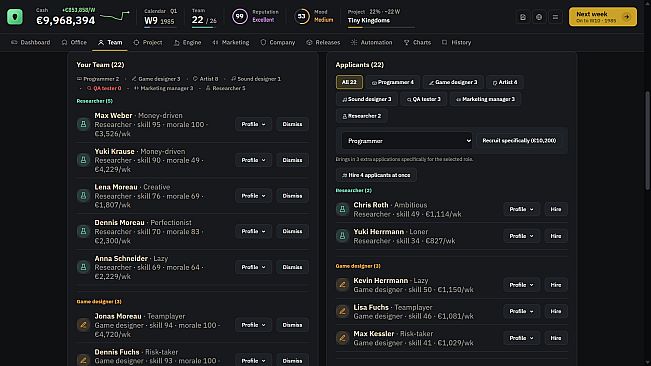Image resolution: width=651 pixels, height=366 pixels.
Task: Click the red QA tester 0 label
Action: click(x=104, y=88)
